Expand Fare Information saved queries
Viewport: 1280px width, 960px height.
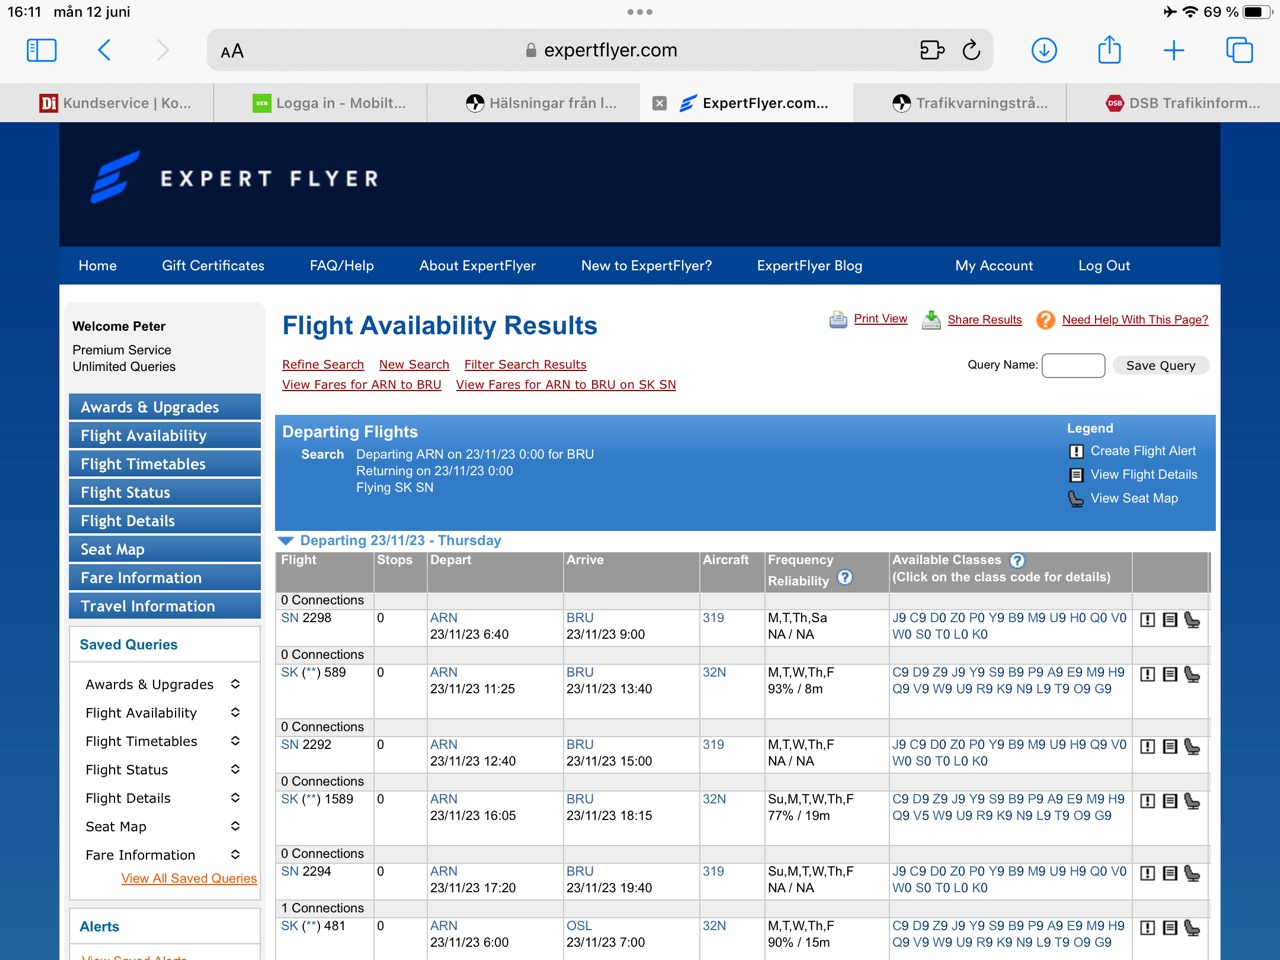pos(235,855)
